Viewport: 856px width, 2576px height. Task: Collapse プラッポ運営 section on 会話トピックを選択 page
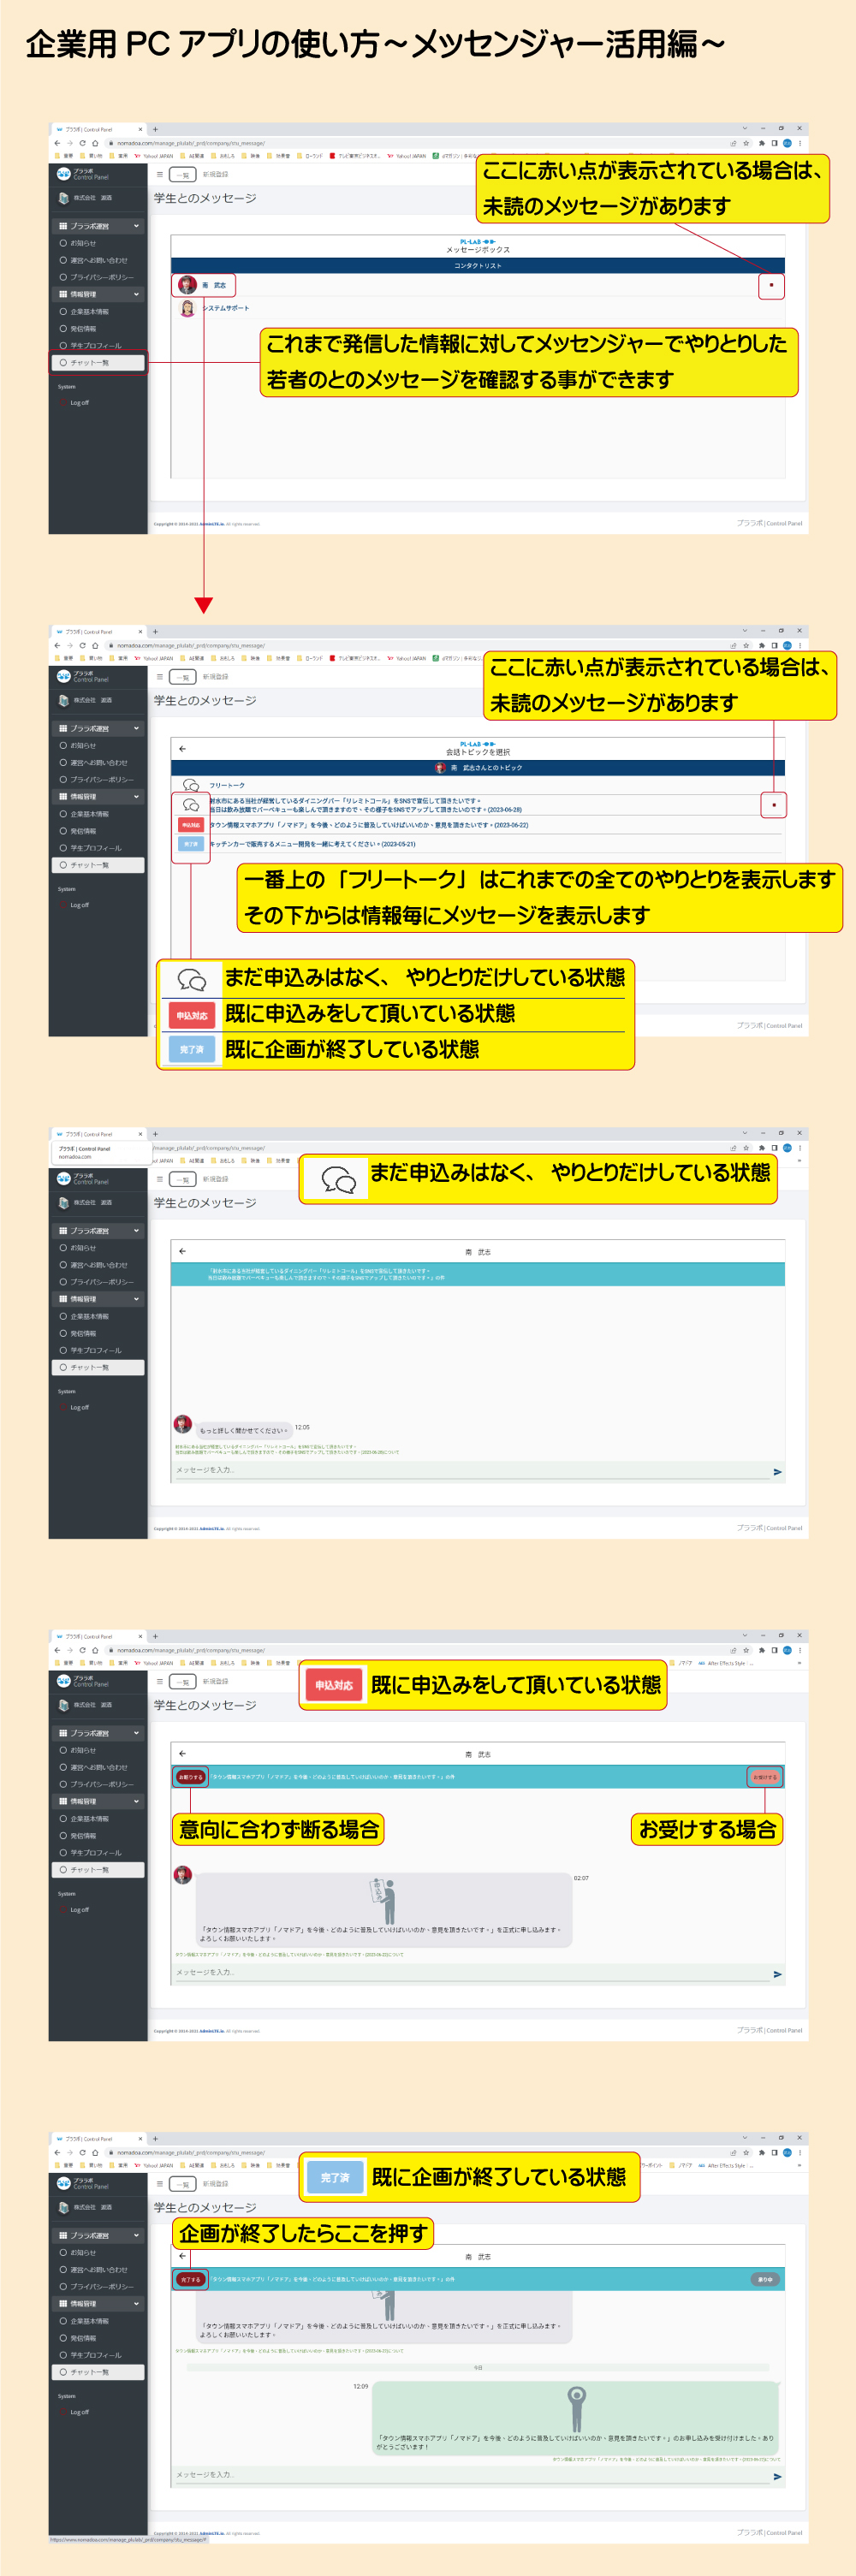coord(136,728)
